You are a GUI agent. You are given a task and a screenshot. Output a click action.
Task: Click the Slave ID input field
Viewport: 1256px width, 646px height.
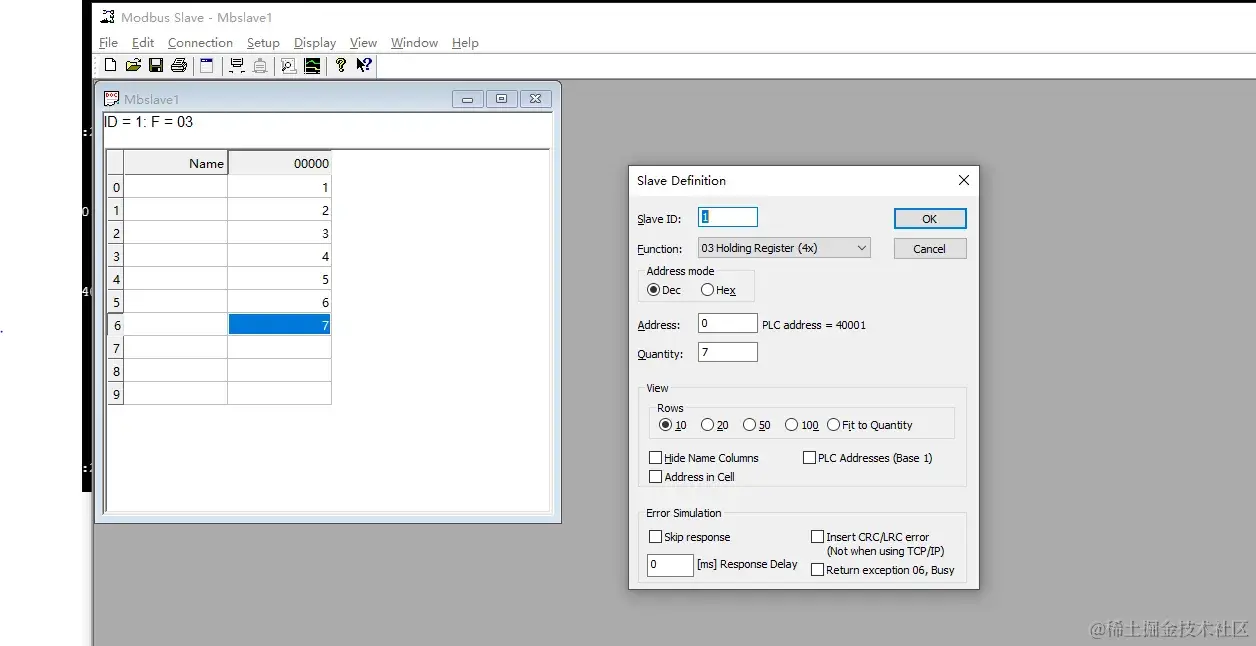728,217
